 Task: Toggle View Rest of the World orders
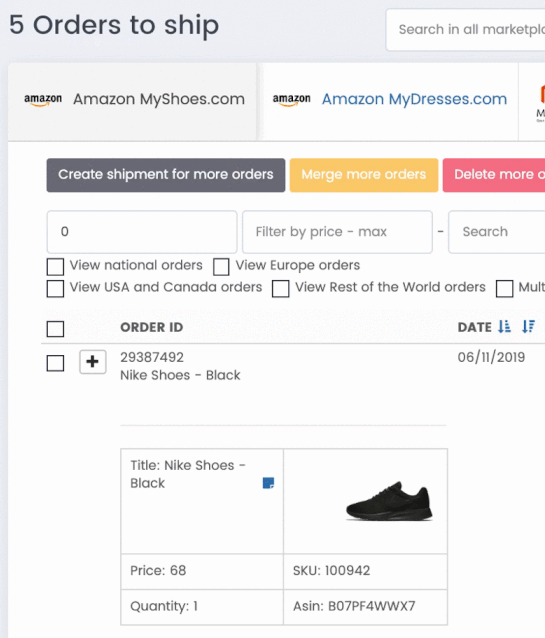pyautogui.click(x=281, y=289)
